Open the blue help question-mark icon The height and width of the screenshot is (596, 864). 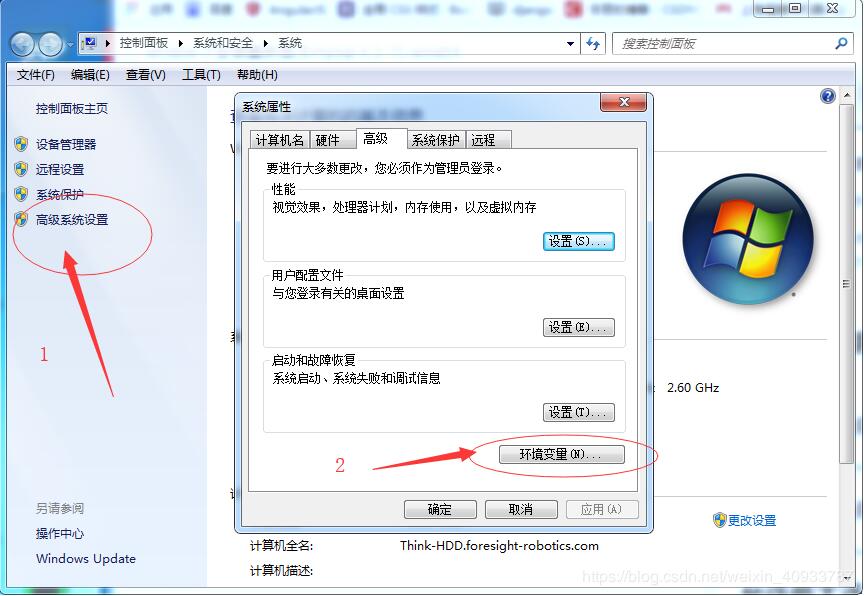point(828,96)
